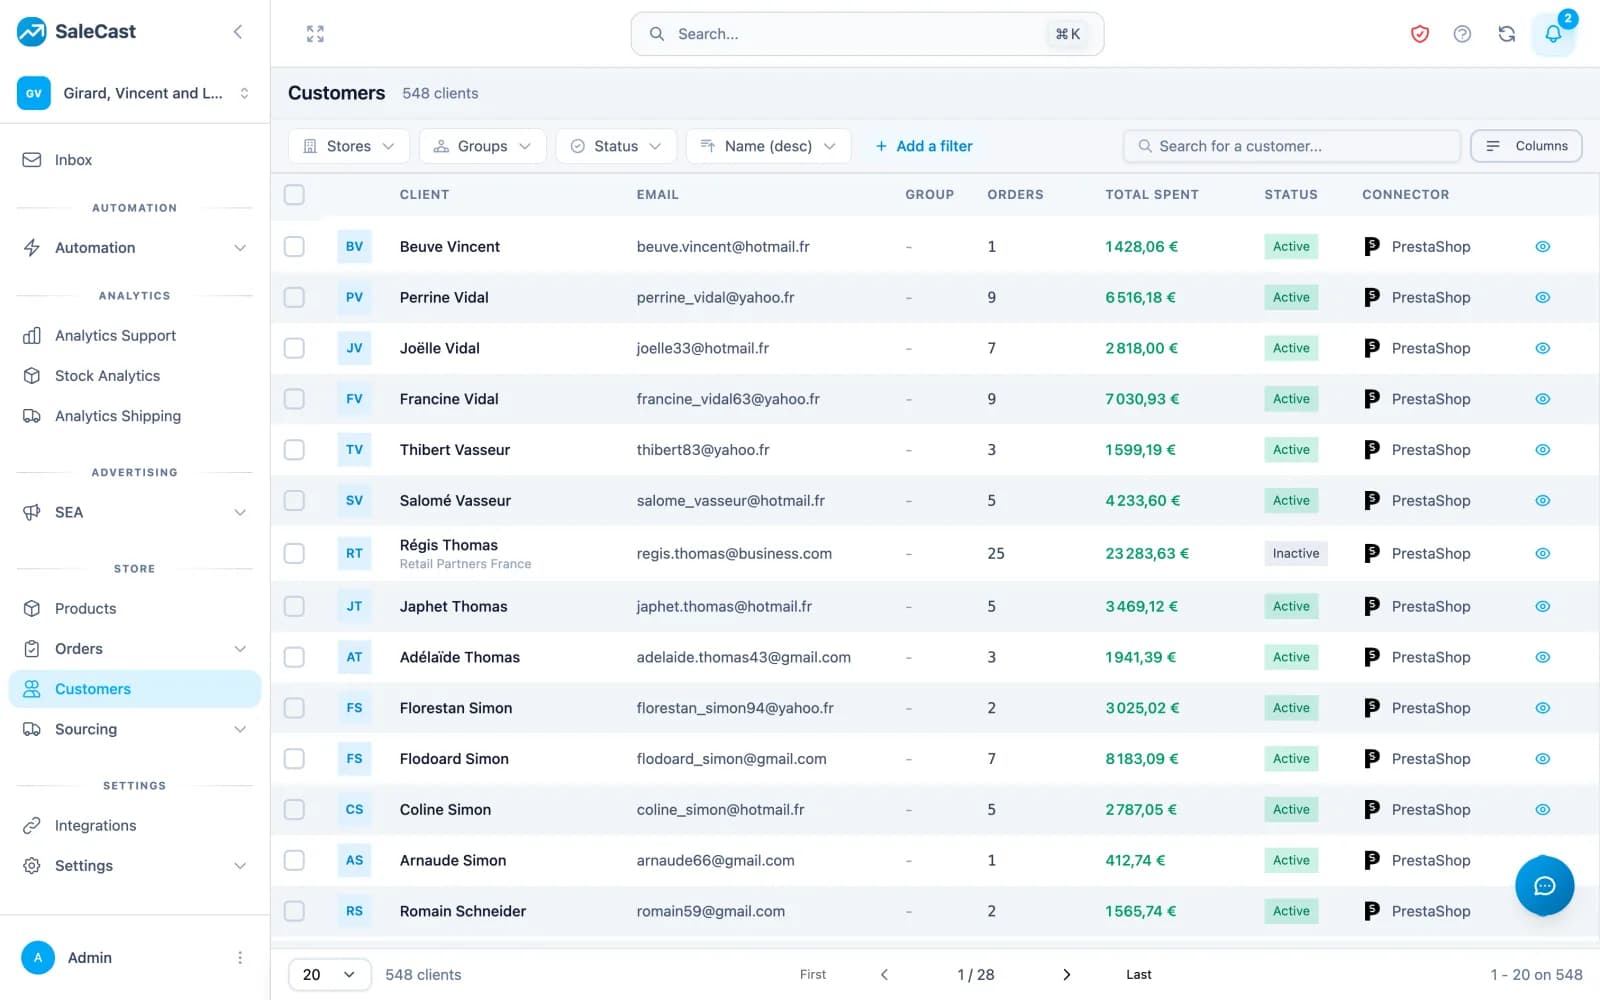Collapse the sidebar with the arrow icon
Viewport: 1600px width, 1000px height.
point(238,32)
